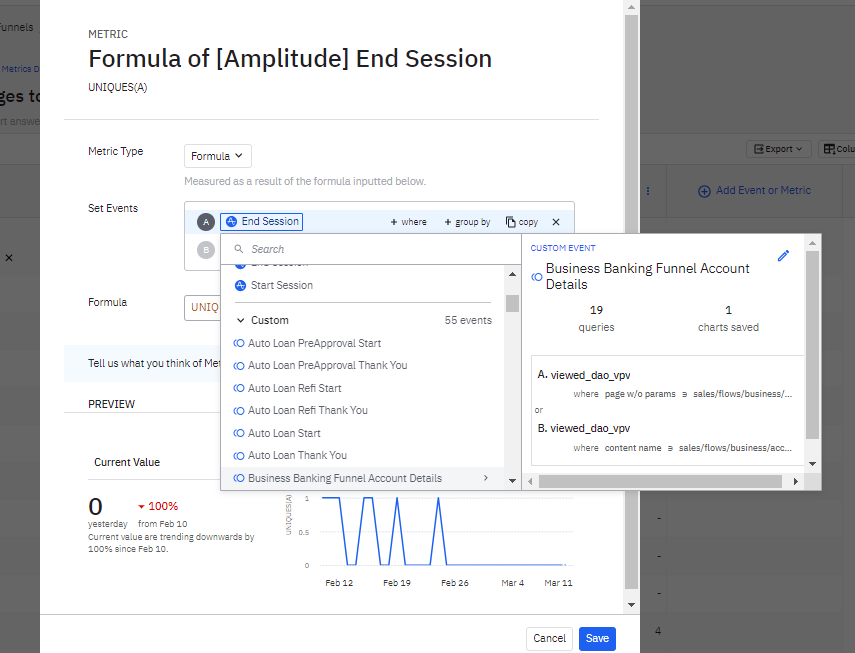Click the event B letter badge

pos(206,250)
